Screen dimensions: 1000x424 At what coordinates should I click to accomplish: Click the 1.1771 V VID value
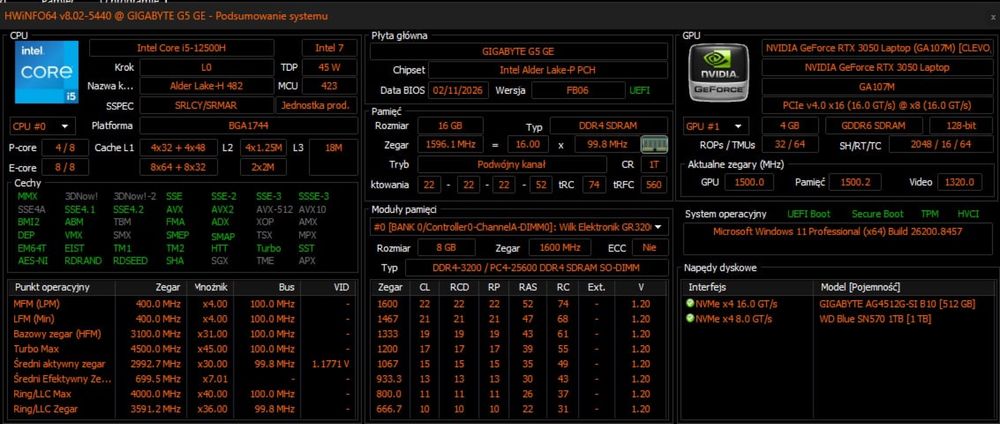[x=330, y=364]
